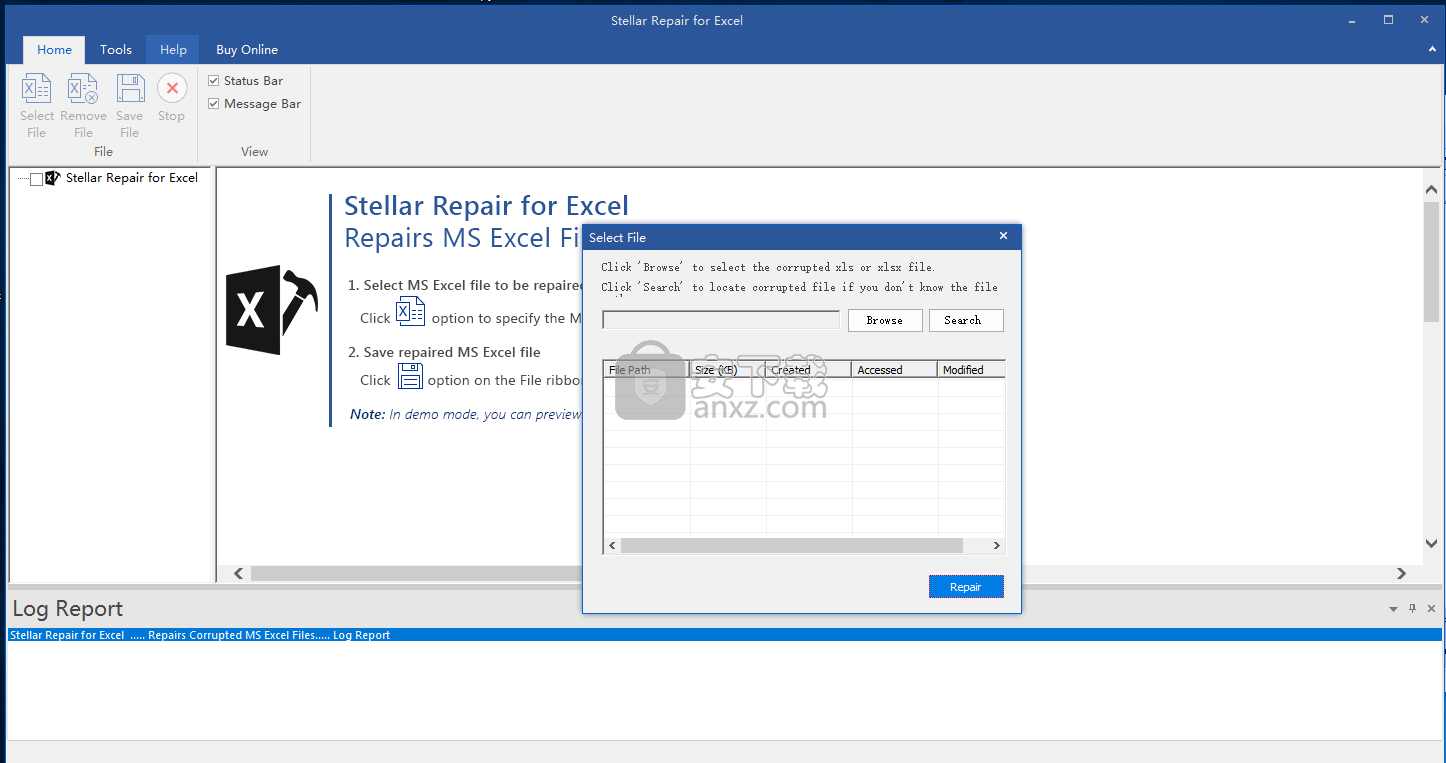Image resolution: width=1446 pixels, height=763 pixels.
Task: Open the Buy Online tab
Action: pos(247,49)
